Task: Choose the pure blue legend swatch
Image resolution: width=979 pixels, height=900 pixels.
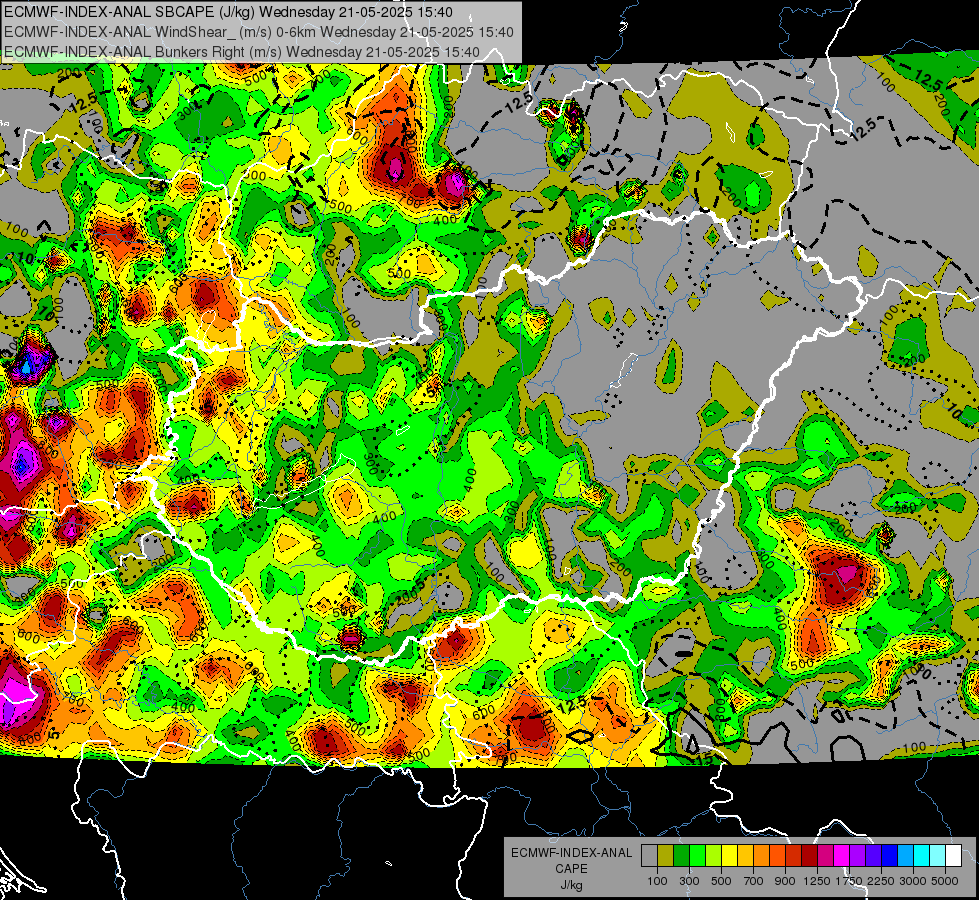Action: pos(890,856)
